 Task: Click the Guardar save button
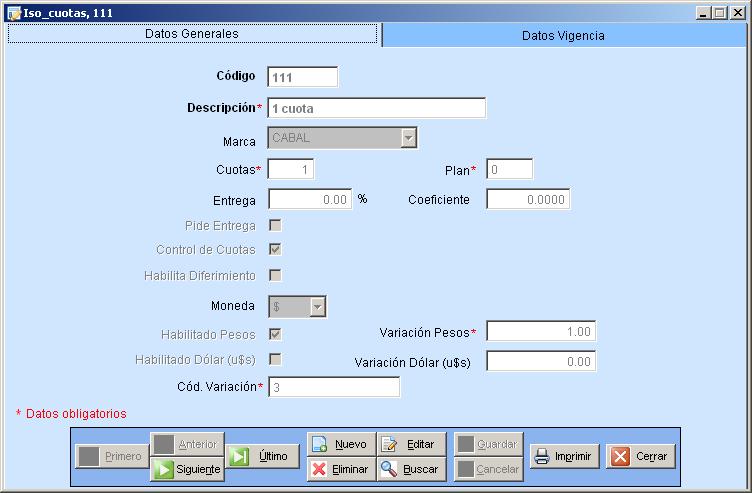(487, 444)
